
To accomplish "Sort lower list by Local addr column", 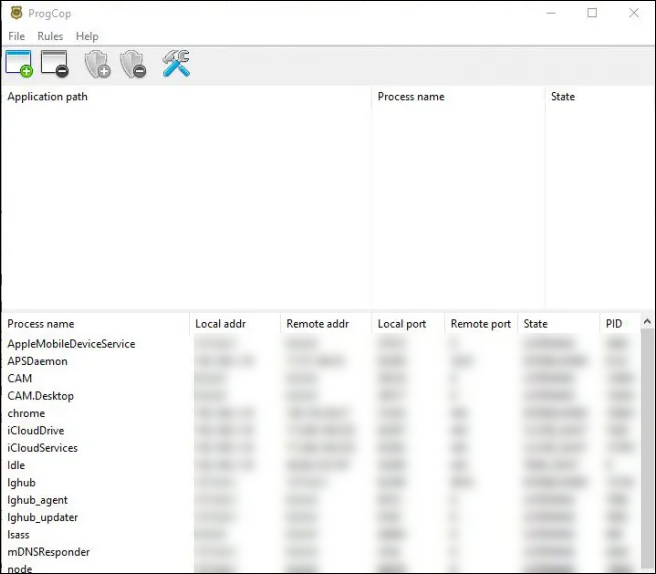I will (221, 324).
